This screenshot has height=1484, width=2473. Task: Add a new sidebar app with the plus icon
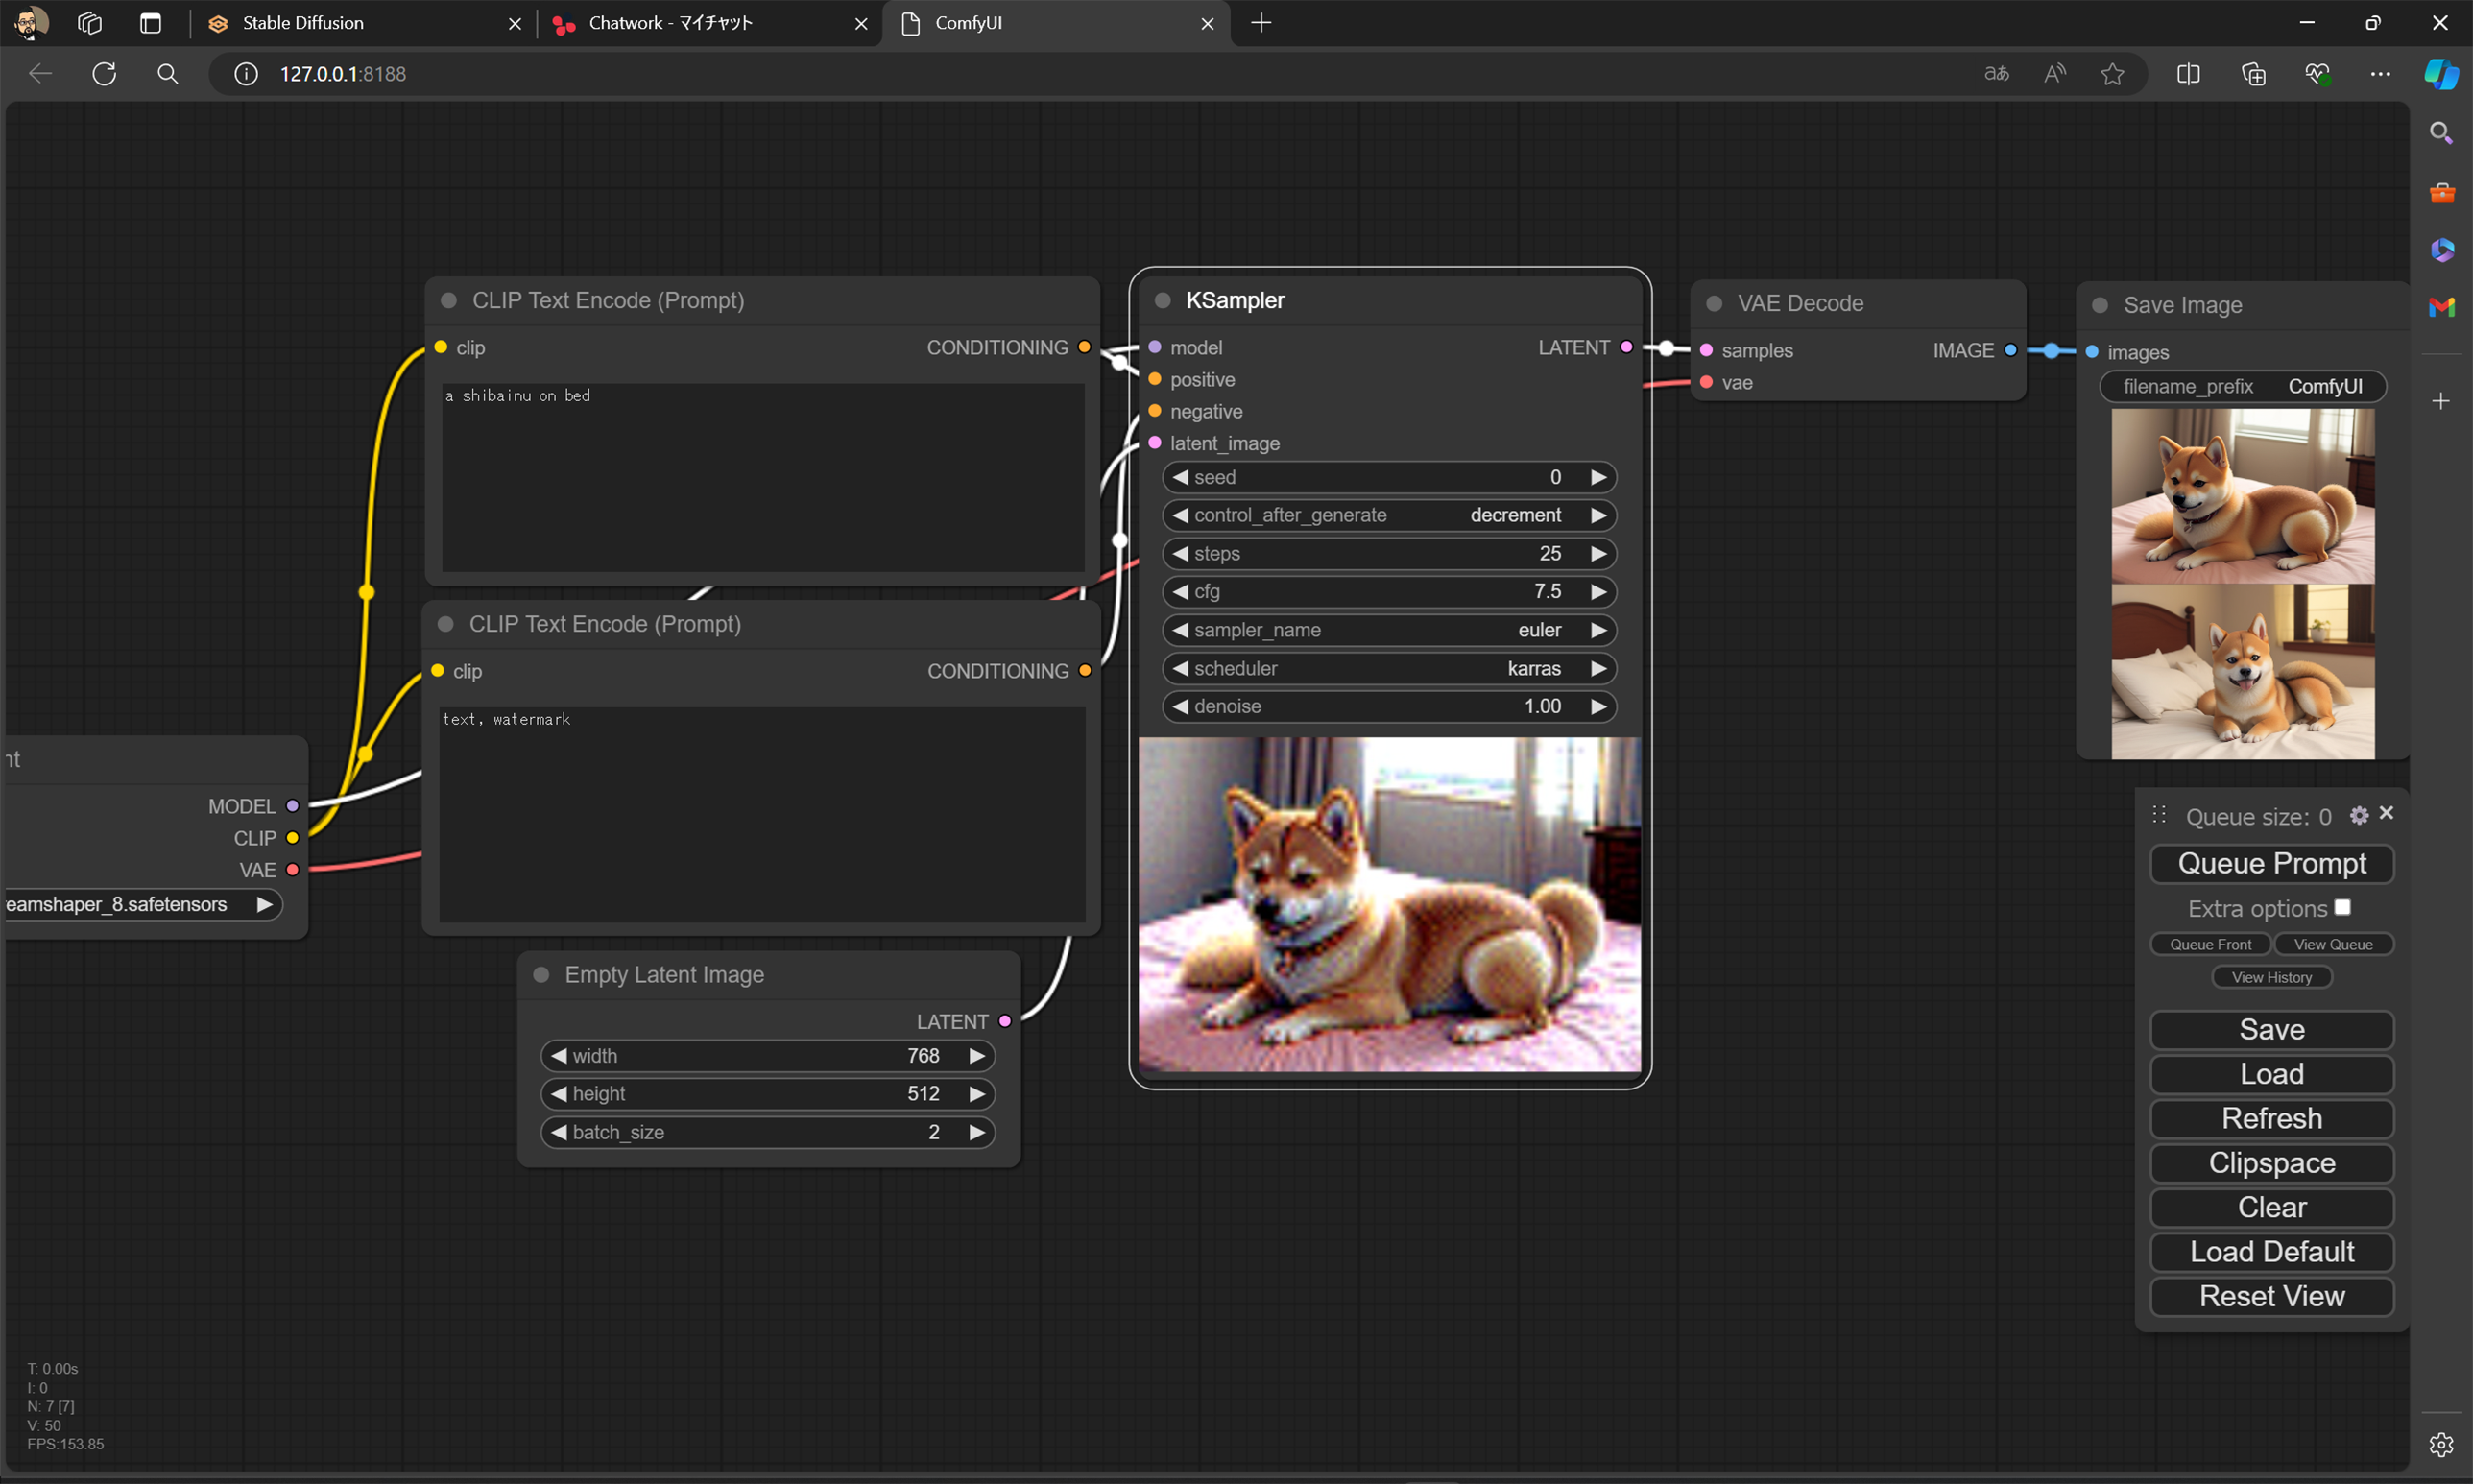pos(2443,401)
